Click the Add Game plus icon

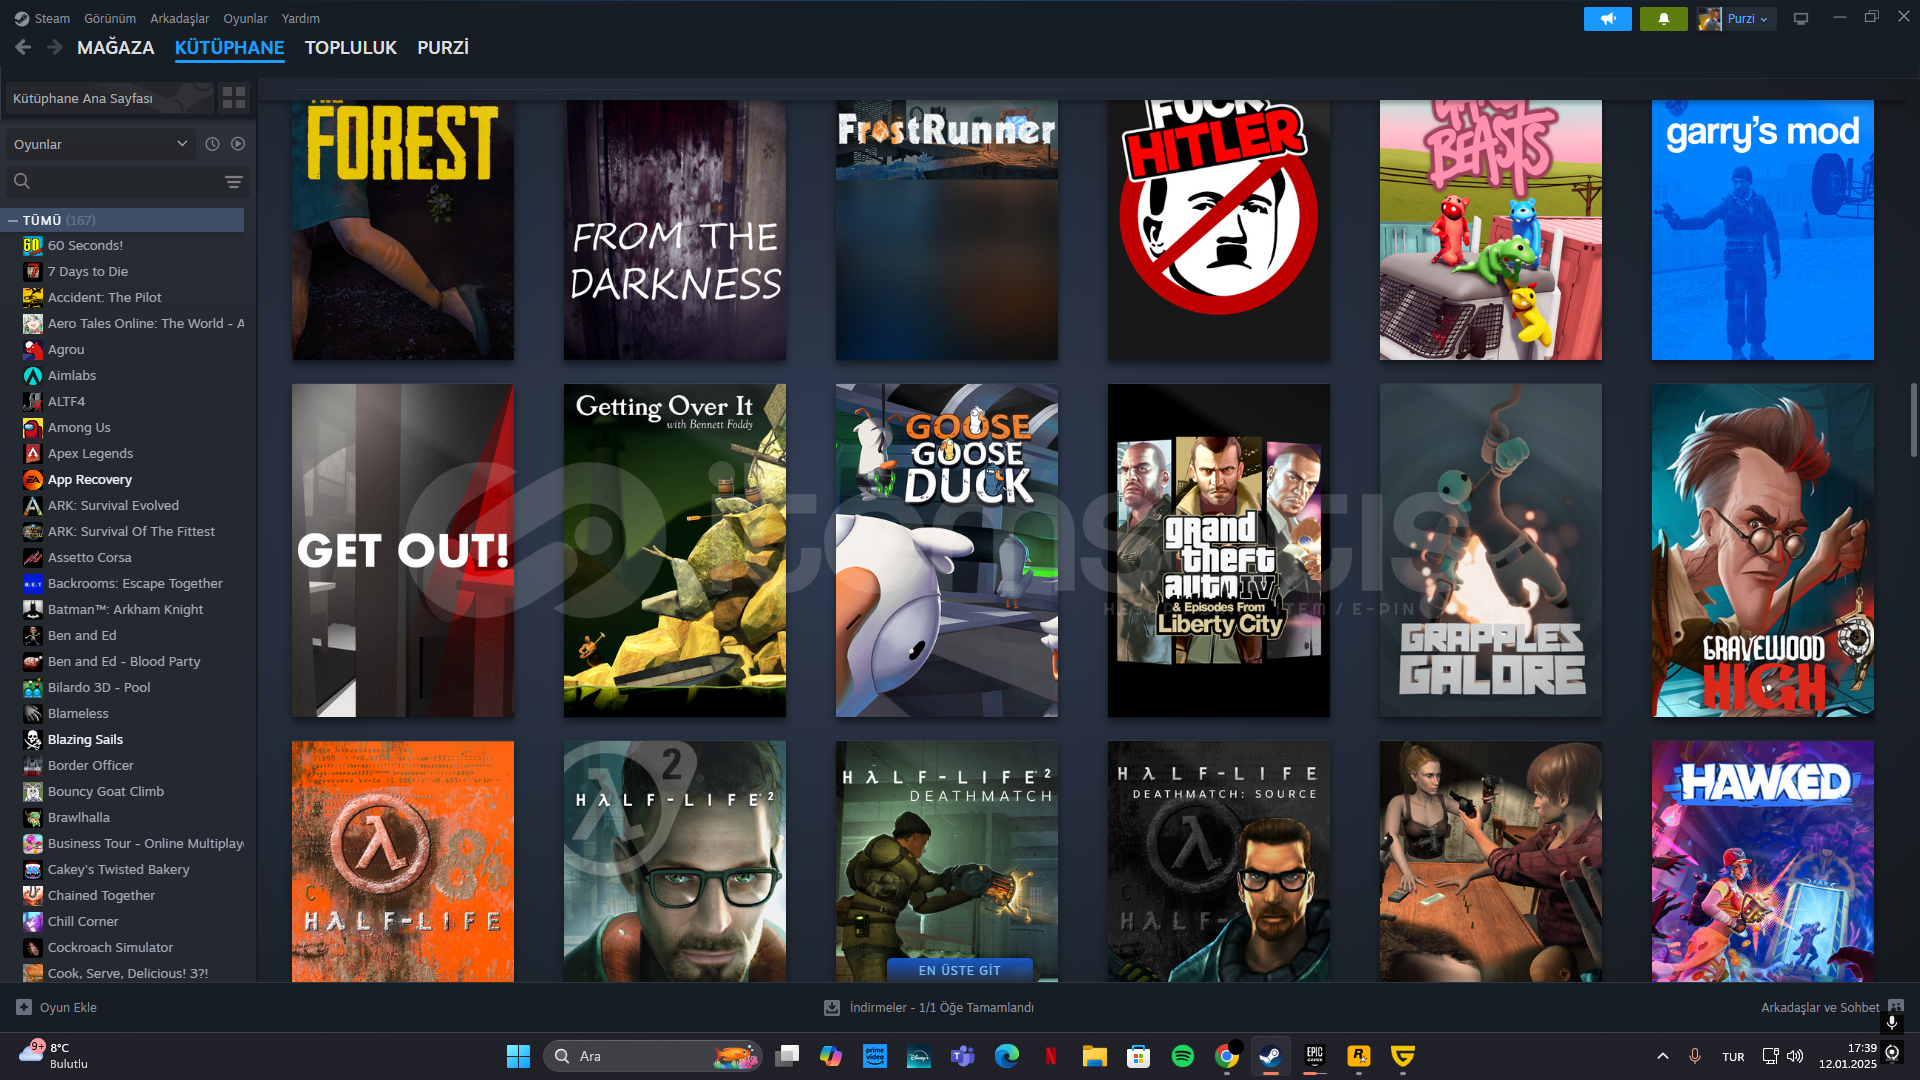click(24, 1007)
